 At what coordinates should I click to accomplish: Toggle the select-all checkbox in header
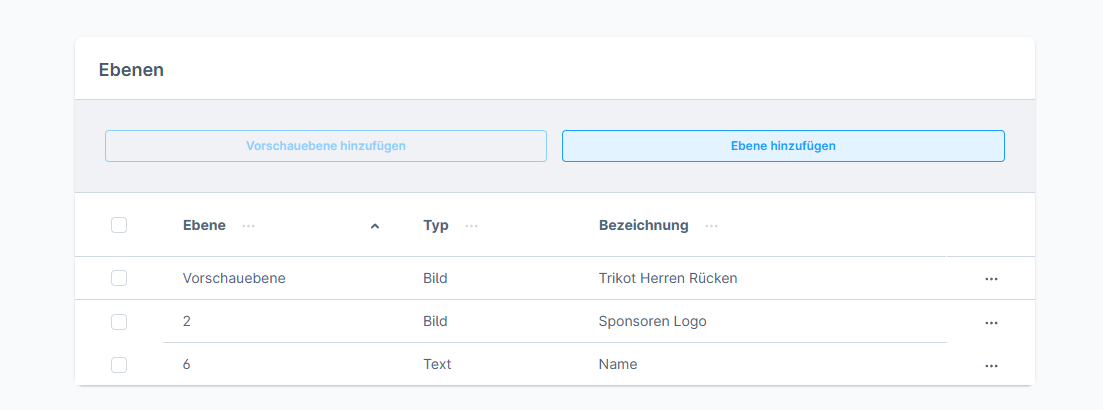(x=119, y=225)
